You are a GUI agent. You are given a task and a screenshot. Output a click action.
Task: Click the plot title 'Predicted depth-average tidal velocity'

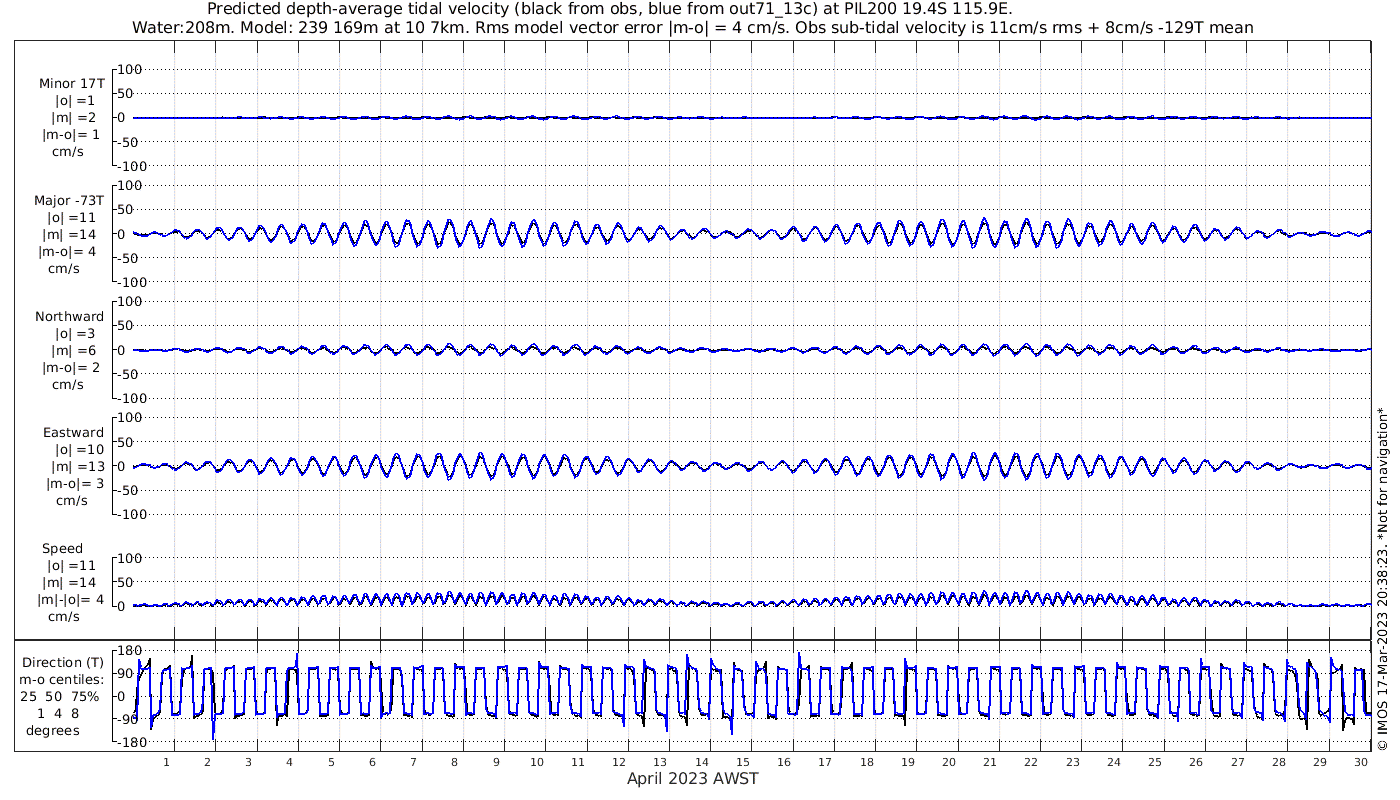click(610, 10)
